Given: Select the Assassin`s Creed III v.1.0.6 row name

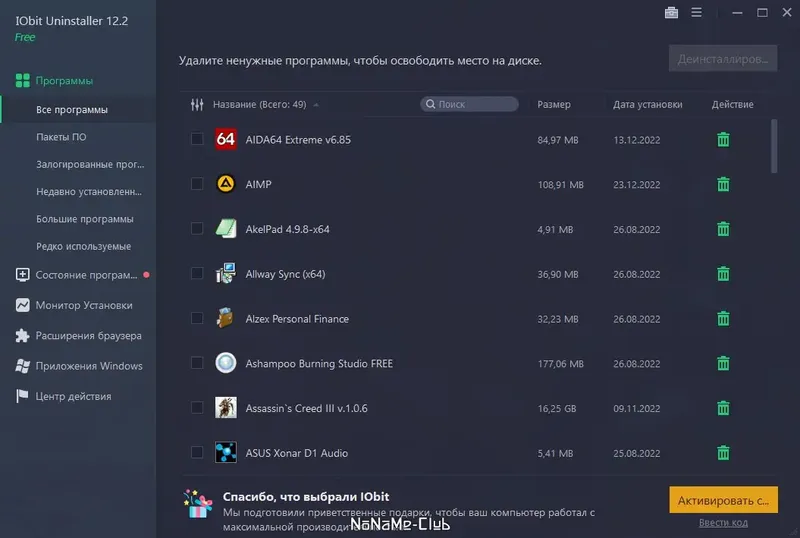Looking at the screenshot, I should coord(306,408).
